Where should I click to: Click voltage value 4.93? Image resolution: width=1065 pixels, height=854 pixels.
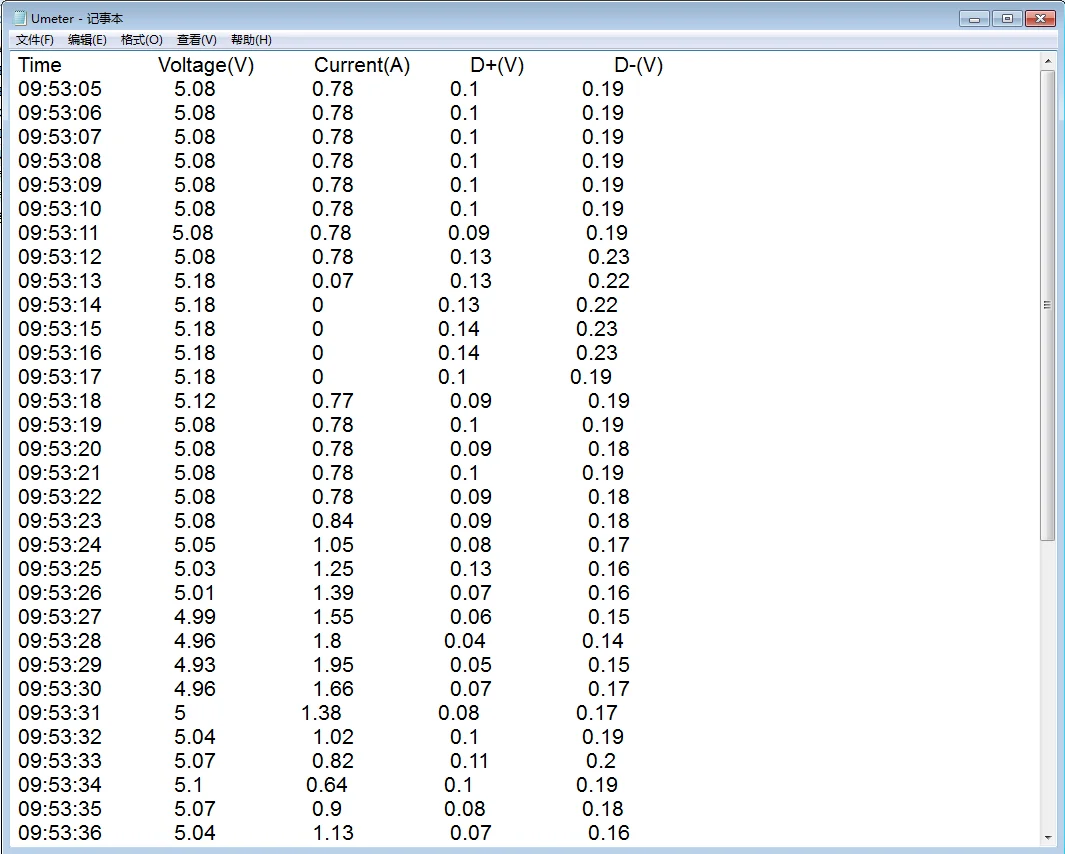(195, 665)
